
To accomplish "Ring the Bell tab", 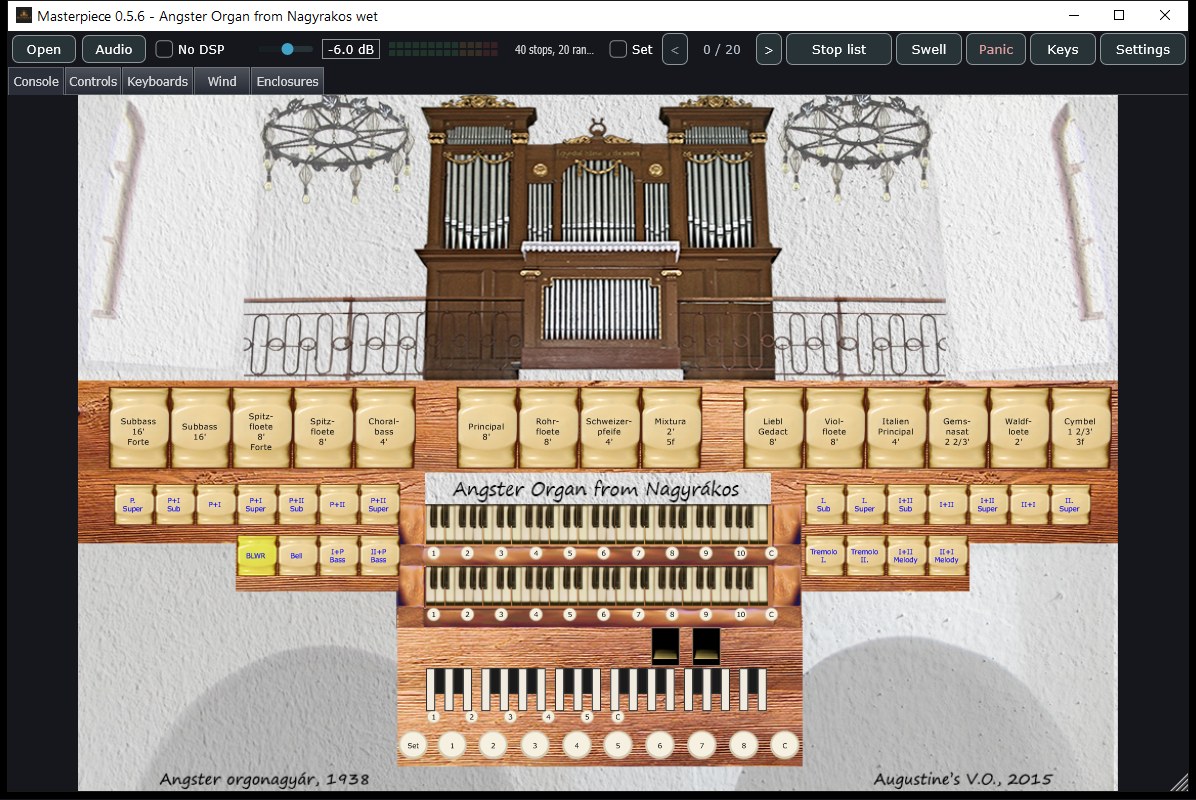I will 297,556.
